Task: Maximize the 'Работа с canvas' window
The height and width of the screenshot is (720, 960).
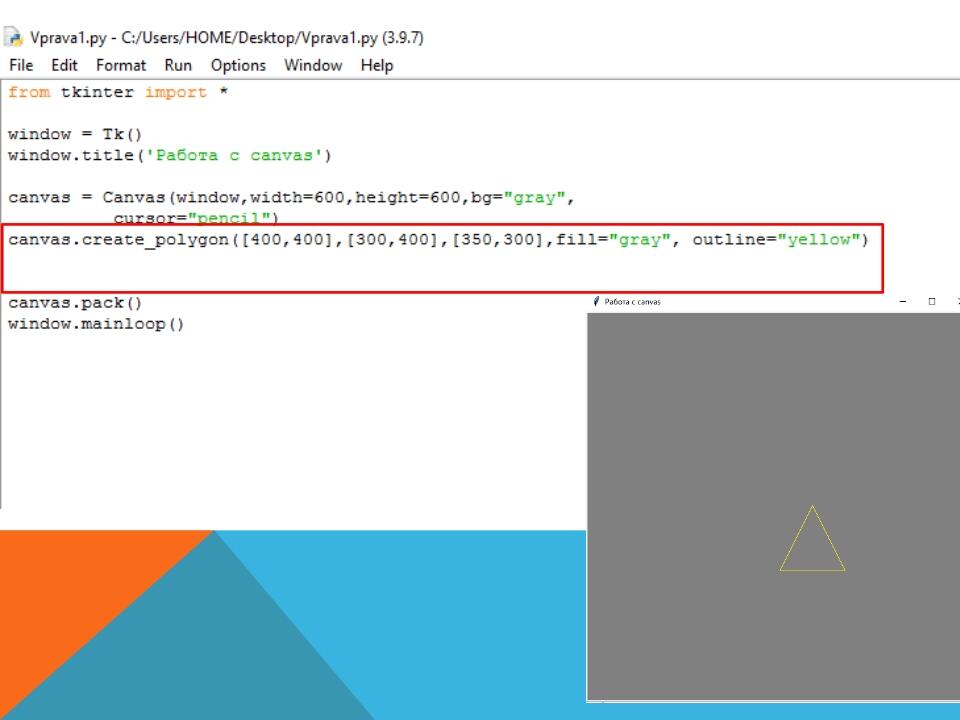Action: click(x=931, y=301)
